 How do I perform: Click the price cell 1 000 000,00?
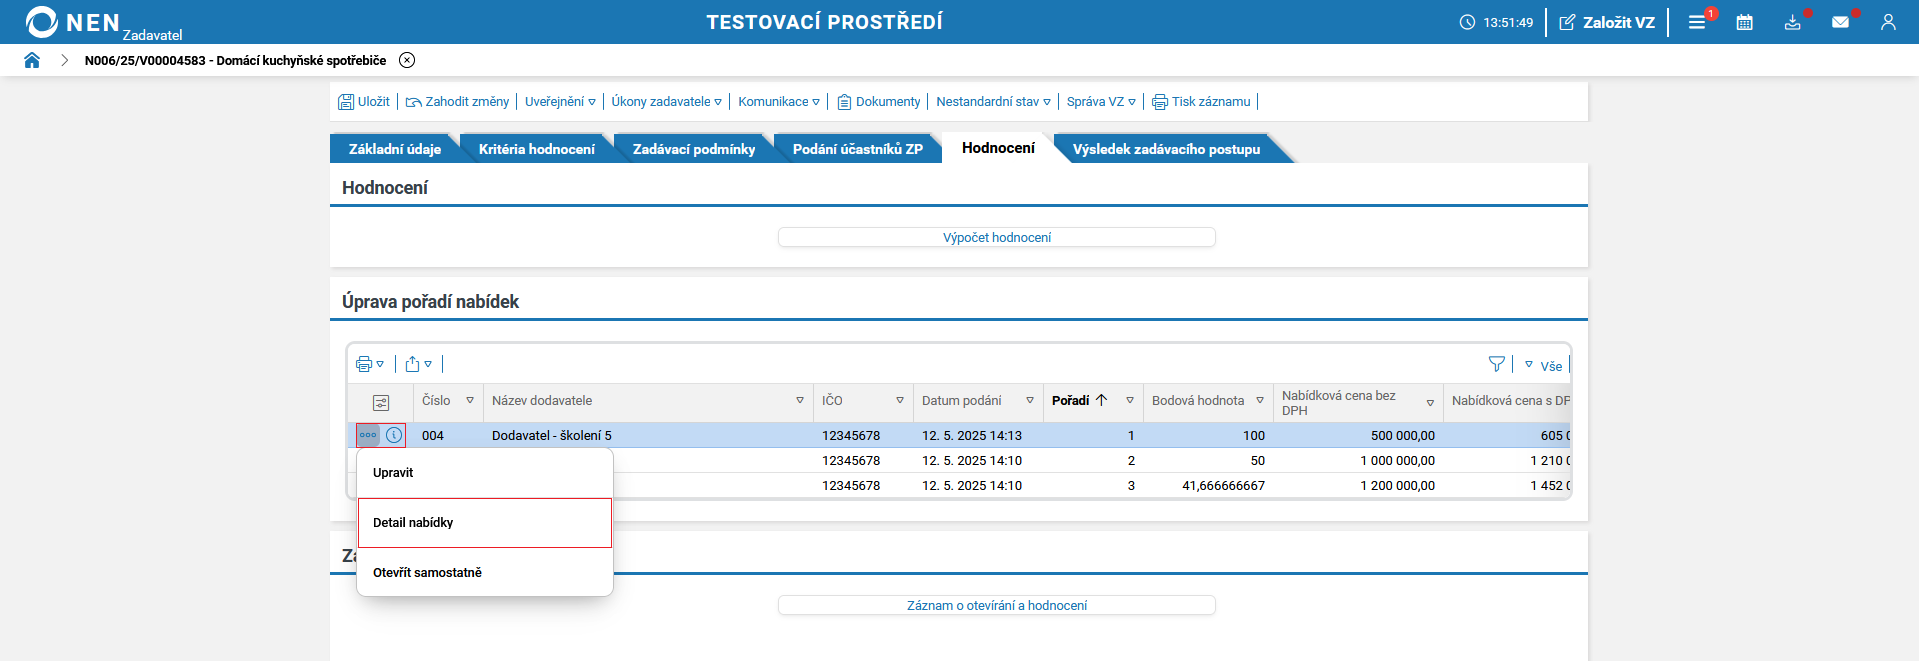(x=1358, y=460)
